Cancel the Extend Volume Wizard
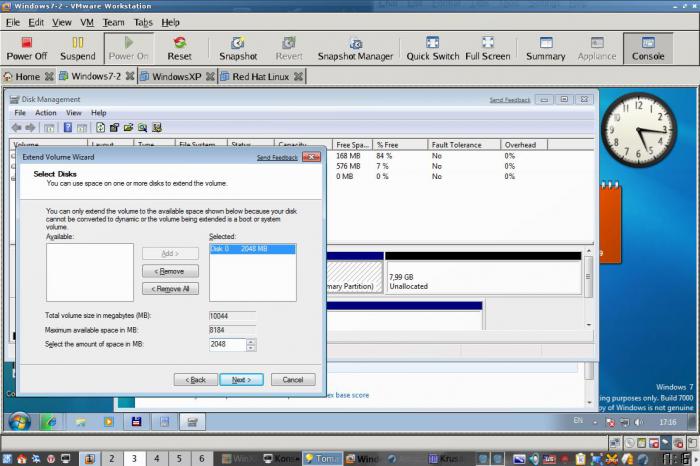Image resolution: width=700 pixels, height=466 pixels. point(293,380)
